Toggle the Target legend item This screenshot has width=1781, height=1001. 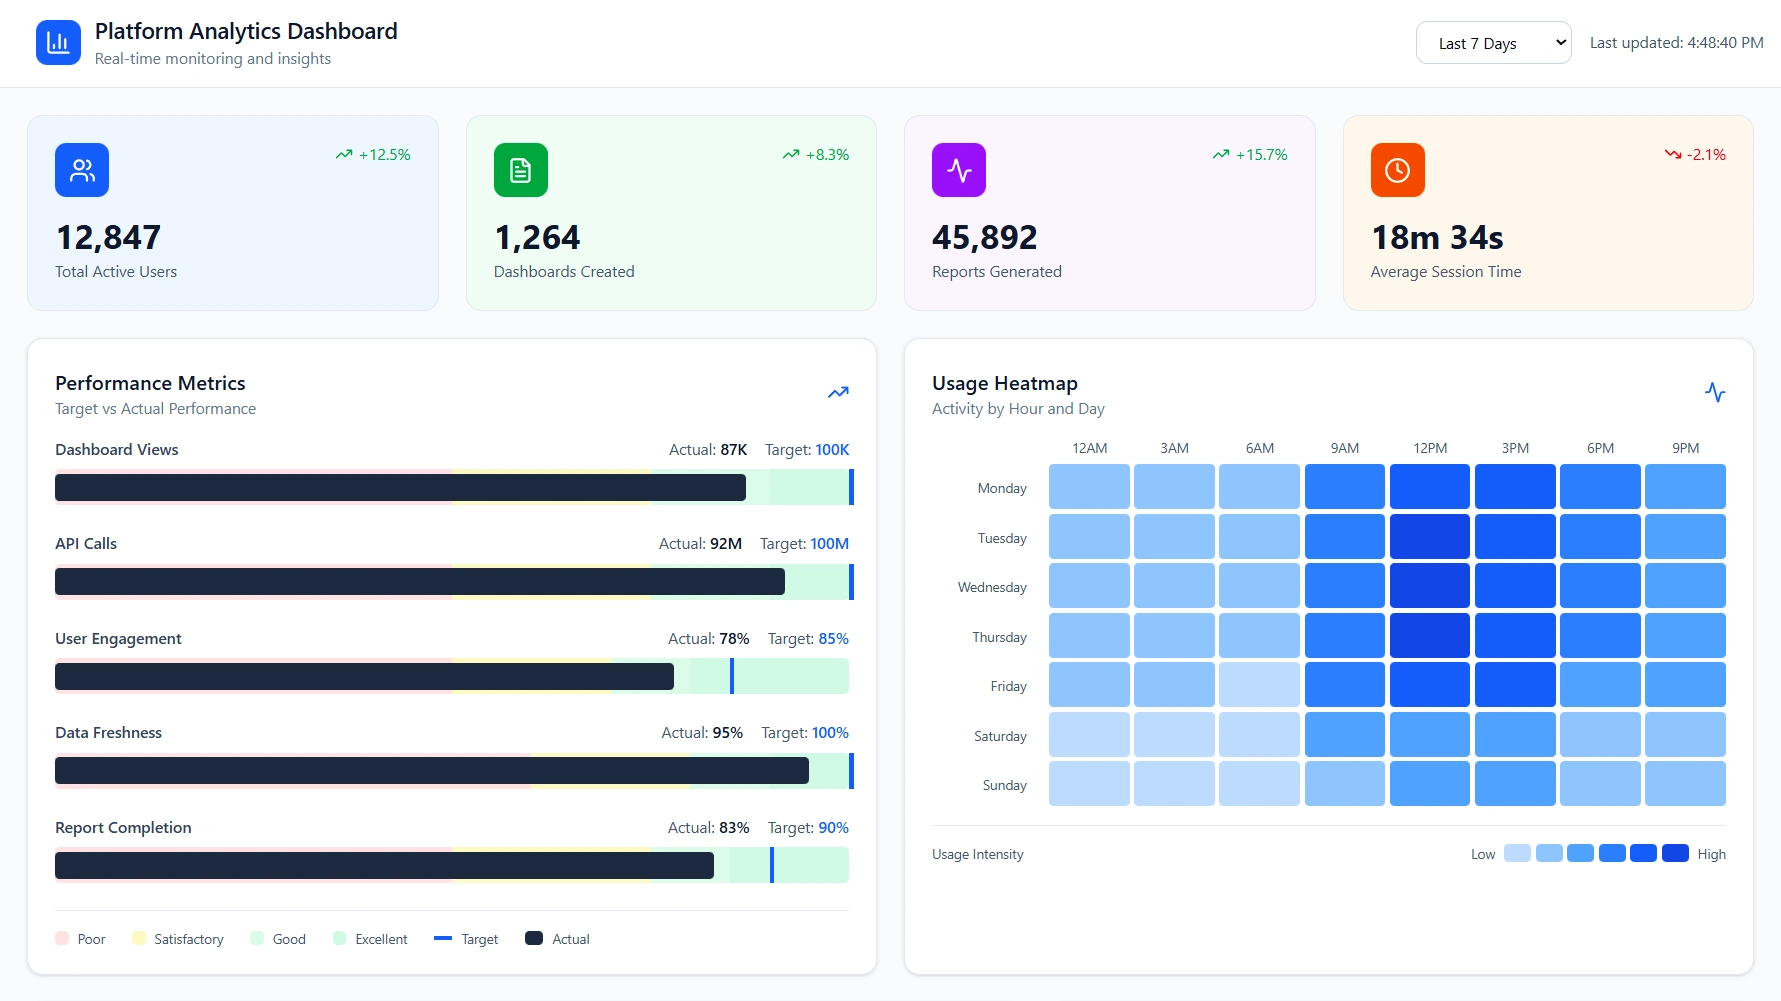[466, 939]
